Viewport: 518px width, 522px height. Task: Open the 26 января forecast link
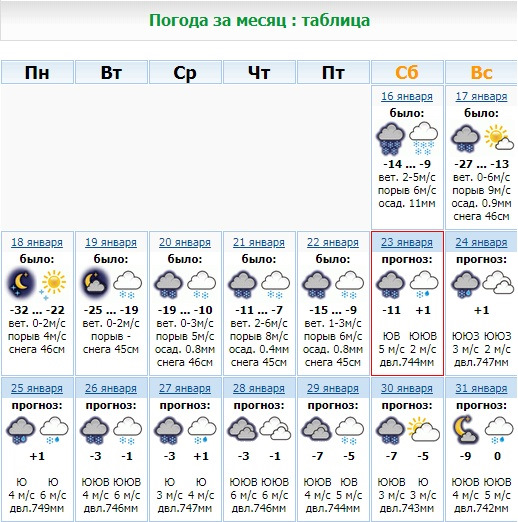[x=111, y=388]
